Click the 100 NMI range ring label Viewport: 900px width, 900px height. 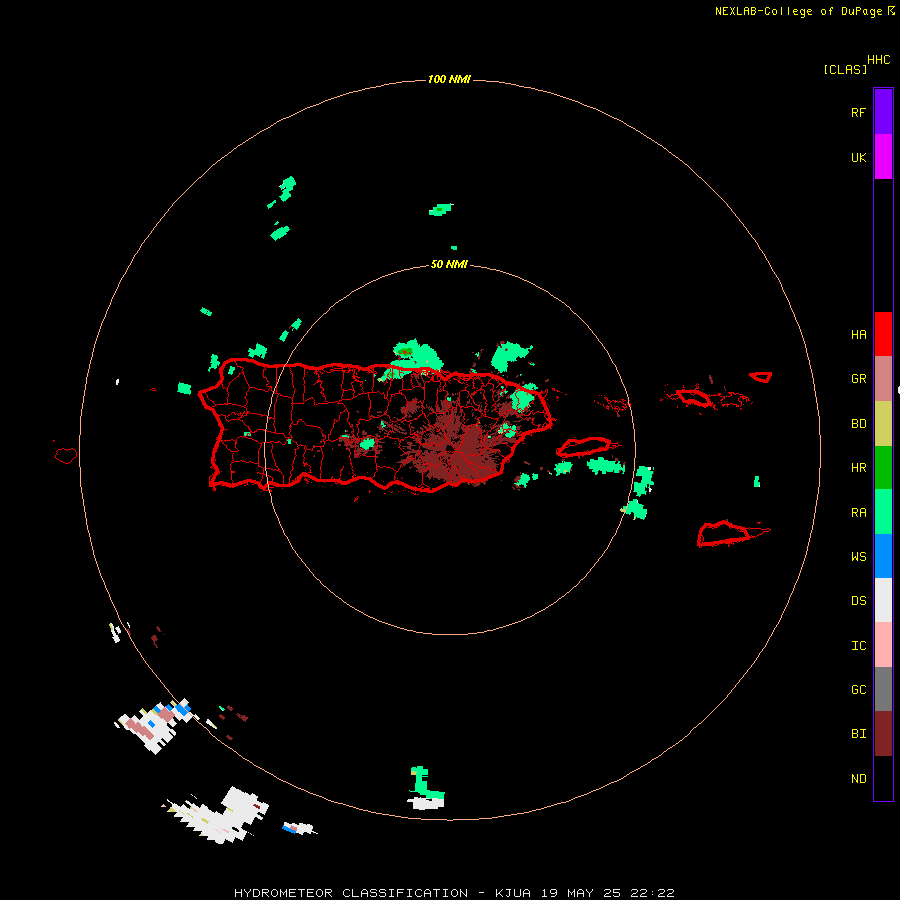(449, 79)
